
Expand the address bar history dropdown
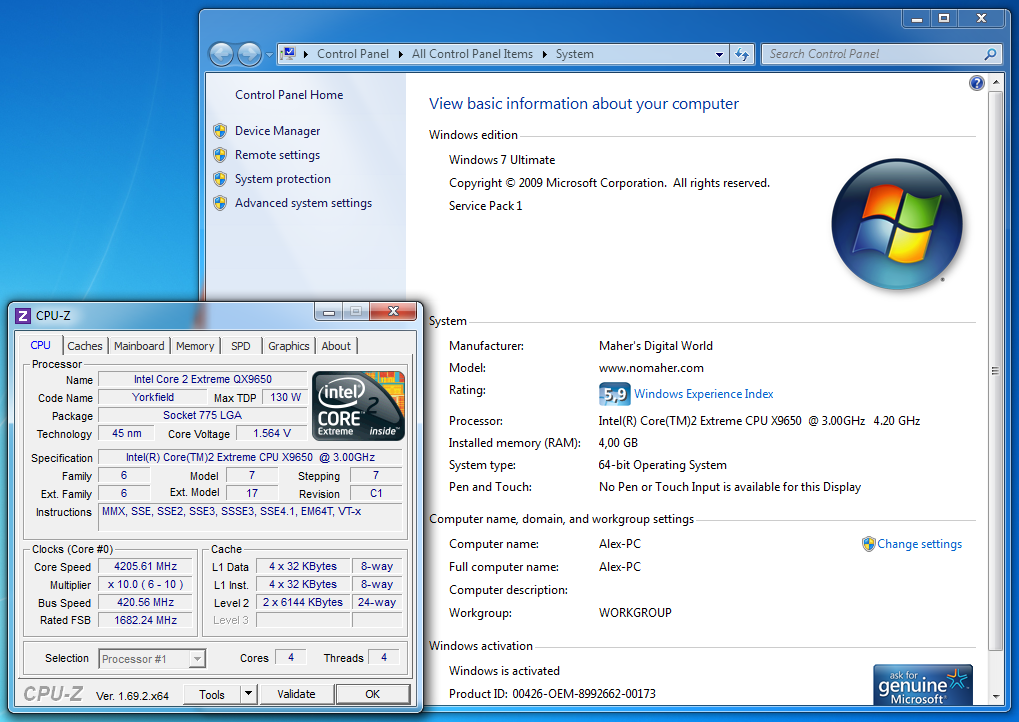(719, 54)
